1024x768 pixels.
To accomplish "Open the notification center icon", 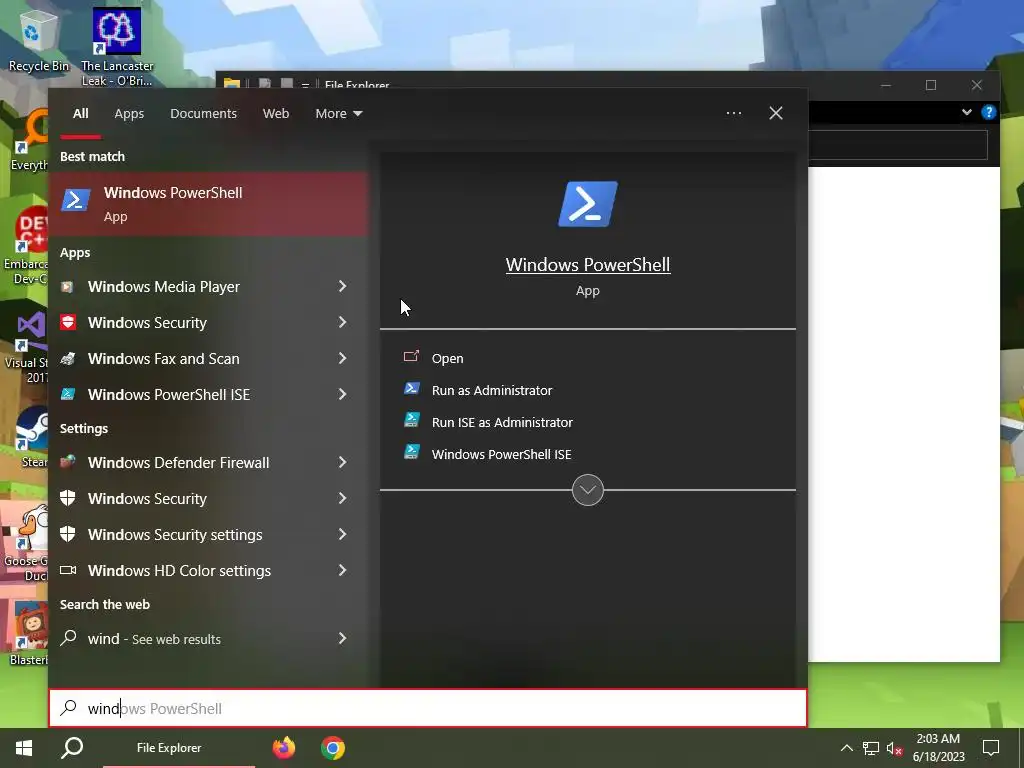I will coord(991,748).
